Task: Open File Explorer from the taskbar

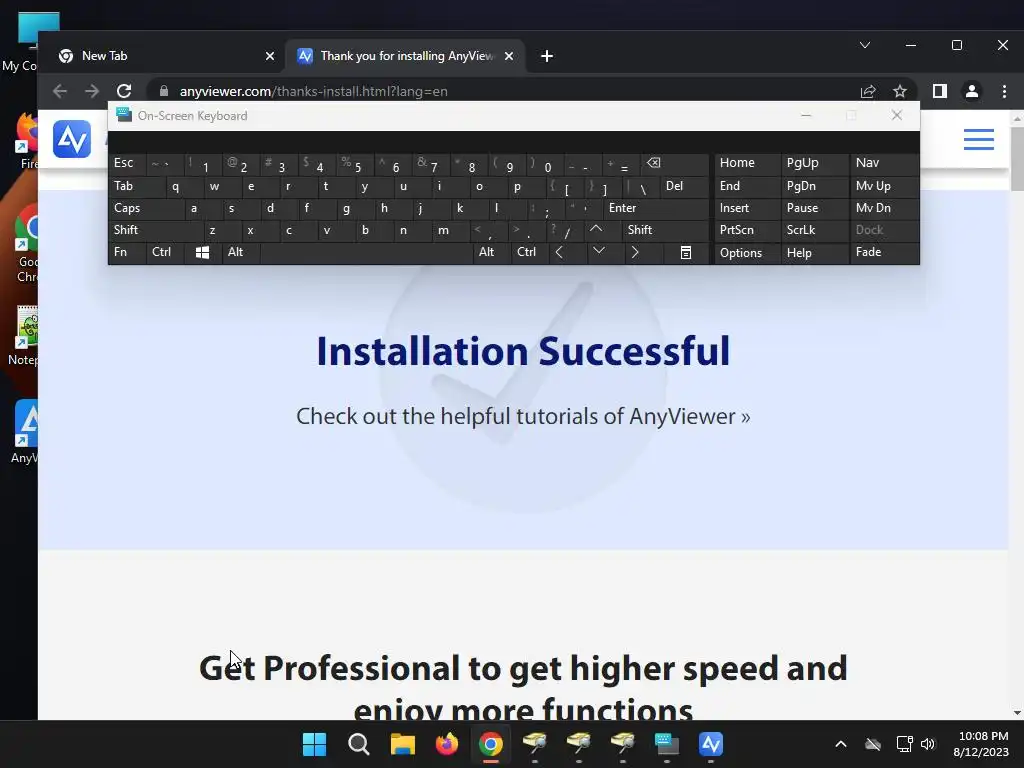Action: pyautogui.click(x=402, y=744)
